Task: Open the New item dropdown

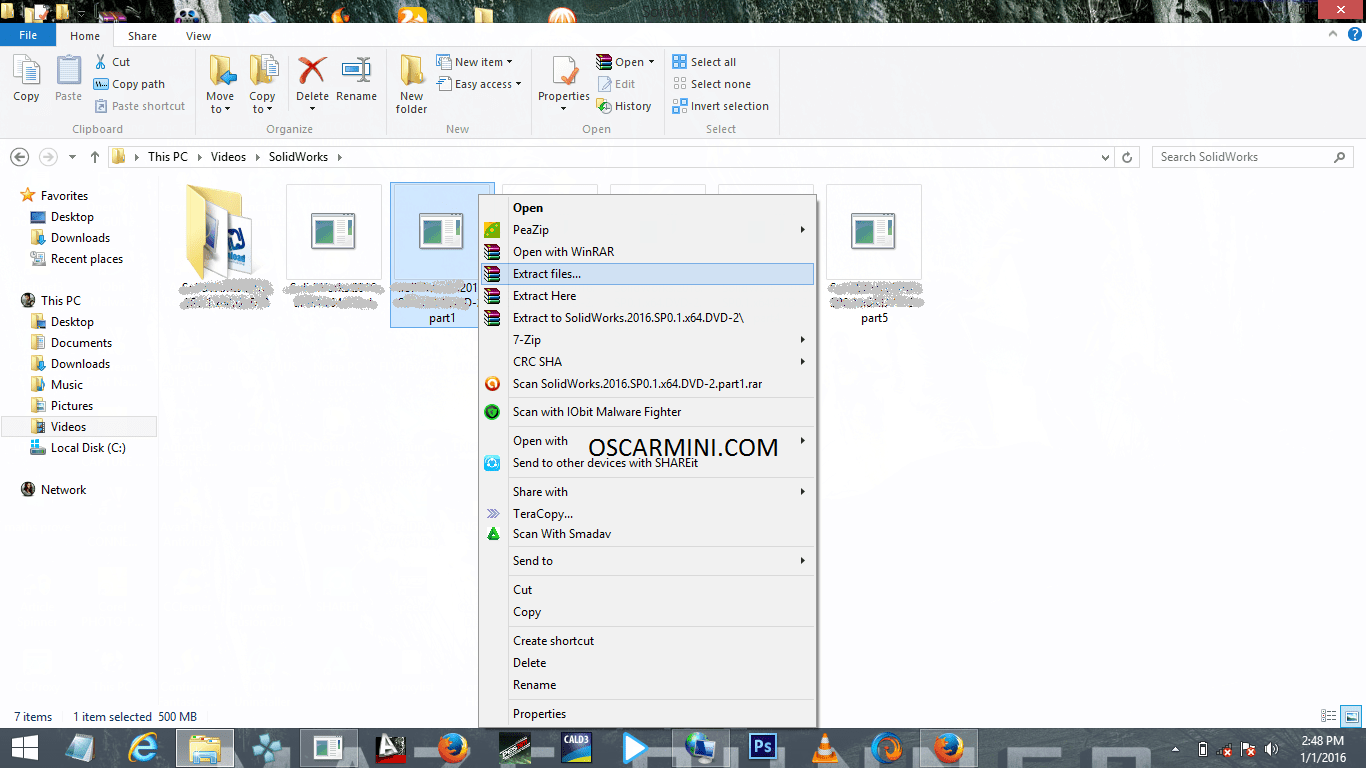Action: [x=482, y=62]
